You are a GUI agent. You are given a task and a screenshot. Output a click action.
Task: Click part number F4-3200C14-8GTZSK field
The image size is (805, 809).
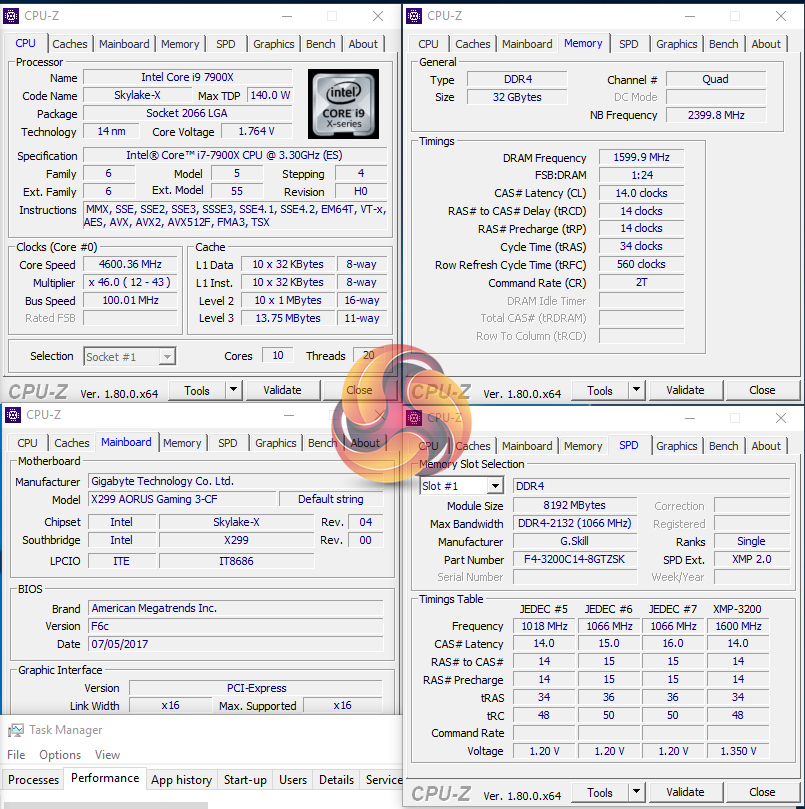click(574, 559)
